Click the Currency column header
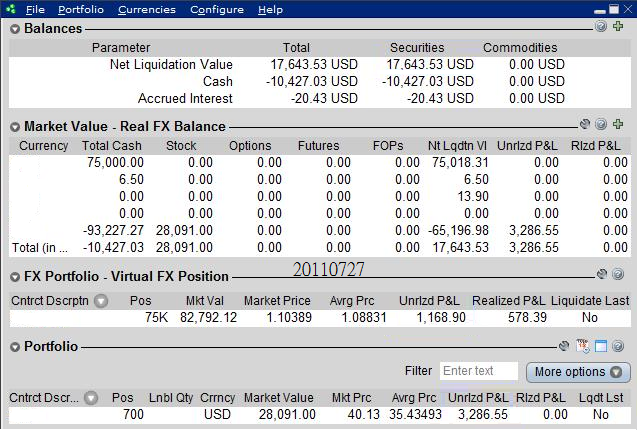The width and height of the screenshot is (637, 430). [43, 146]
